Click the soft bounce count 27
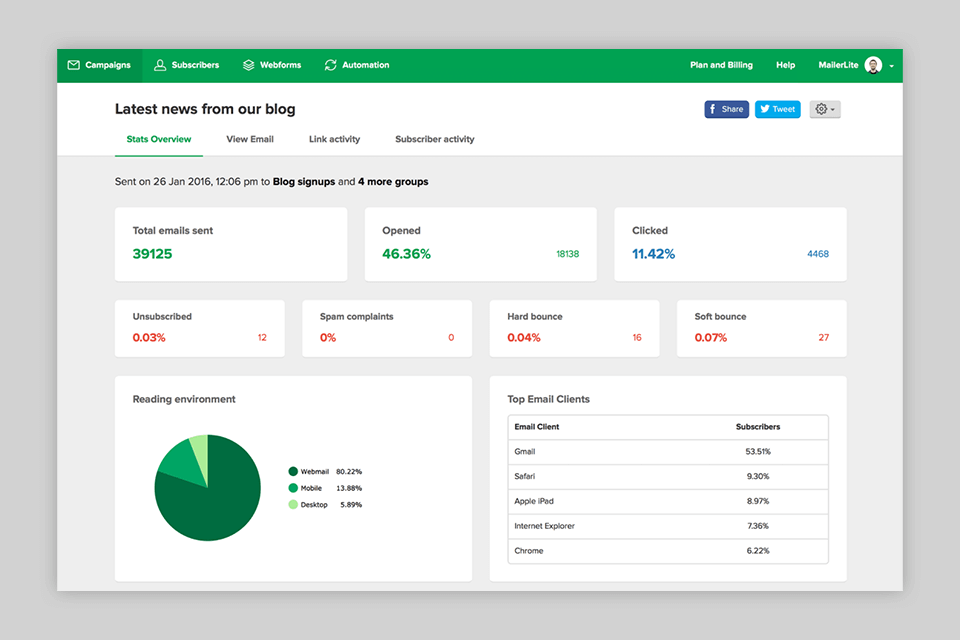 [823, 337]
